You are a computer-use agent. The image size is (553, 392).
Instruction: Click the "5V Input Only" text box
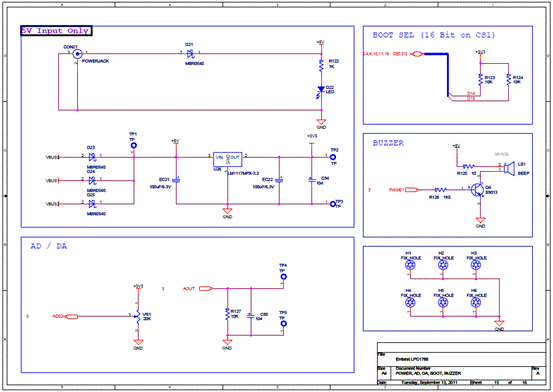pos(56,31)
